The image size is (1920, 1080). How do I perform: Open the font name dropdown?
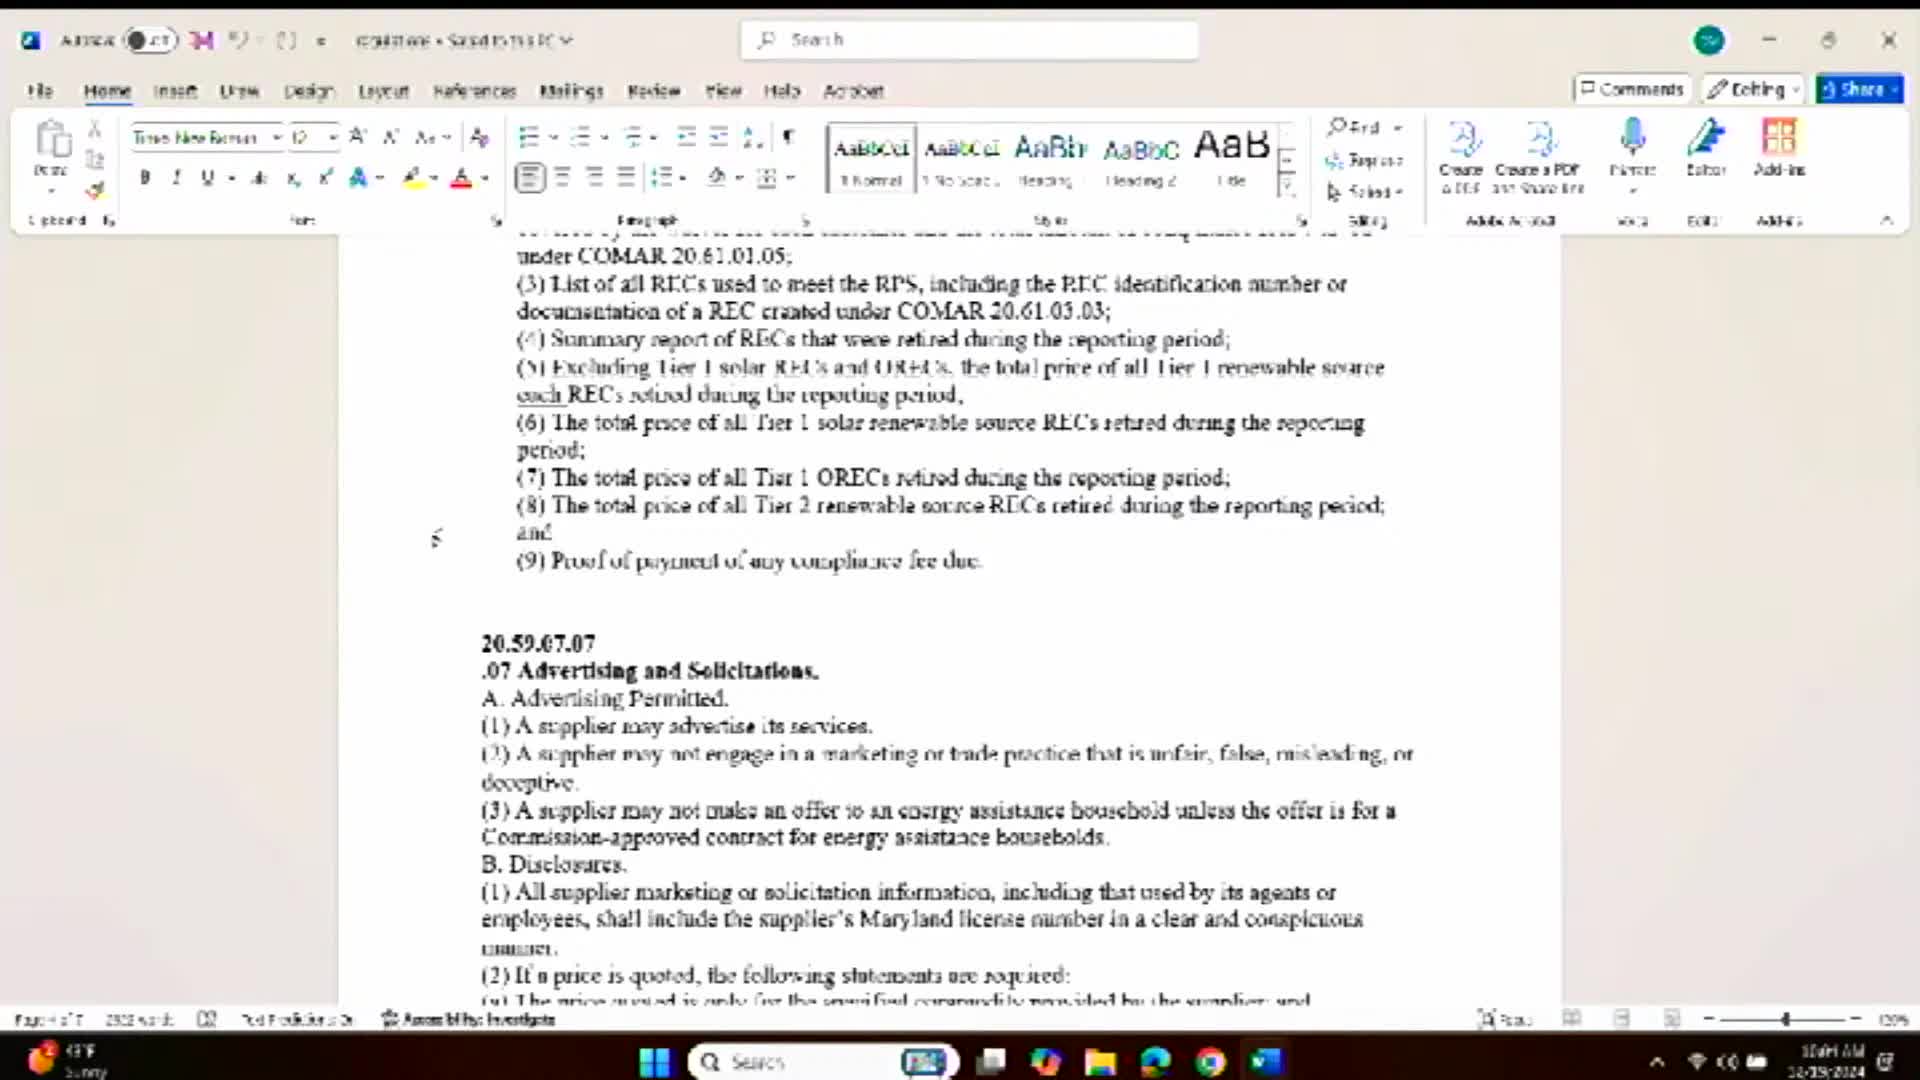tap(276, 137)
